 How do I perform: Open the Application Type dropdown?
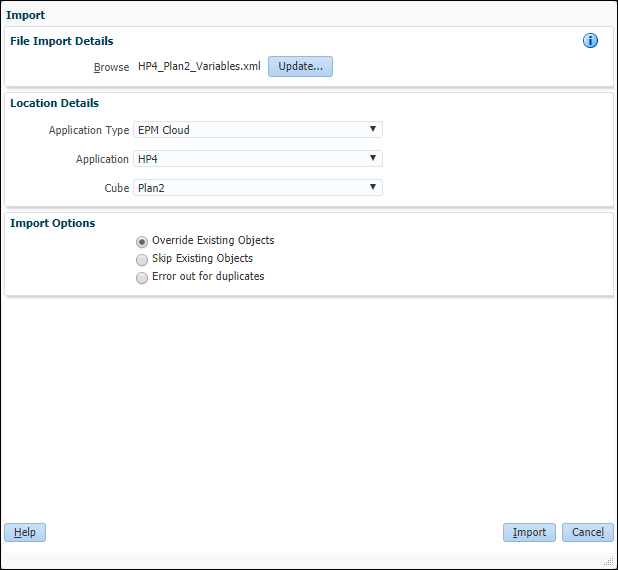coord(258,130)
